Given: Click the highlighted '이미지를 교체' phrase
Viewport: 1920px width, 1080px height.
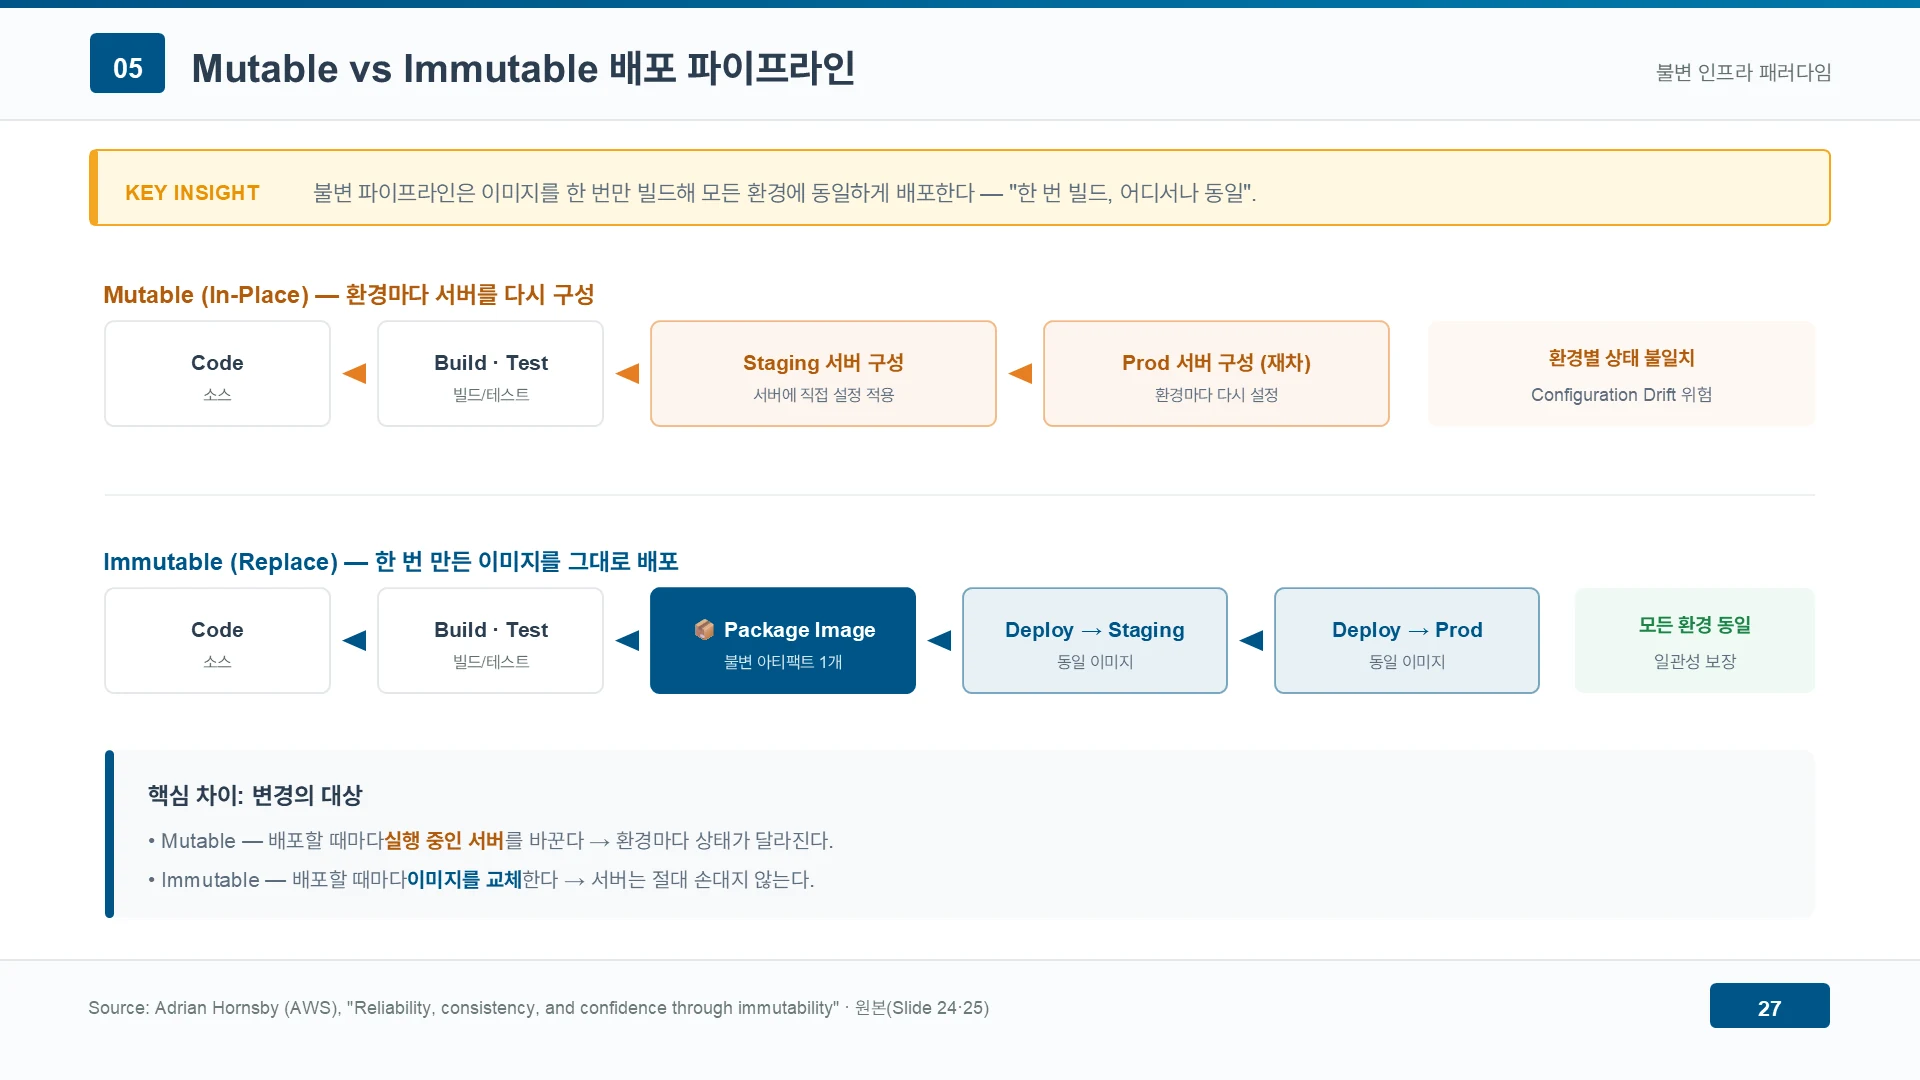Looking at the screenshot, I should click(x=464, y=880).
